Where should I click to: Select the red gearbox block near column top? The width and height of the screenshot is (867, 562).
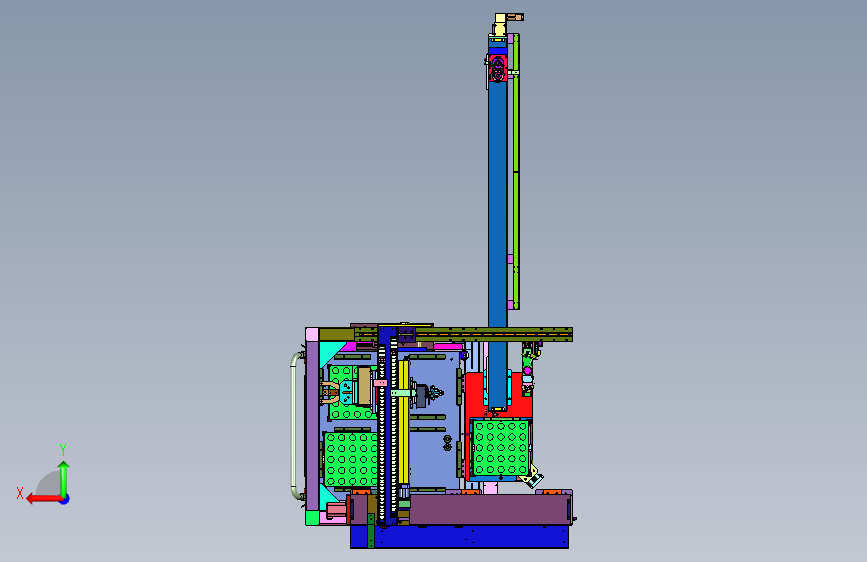[497, 67]
